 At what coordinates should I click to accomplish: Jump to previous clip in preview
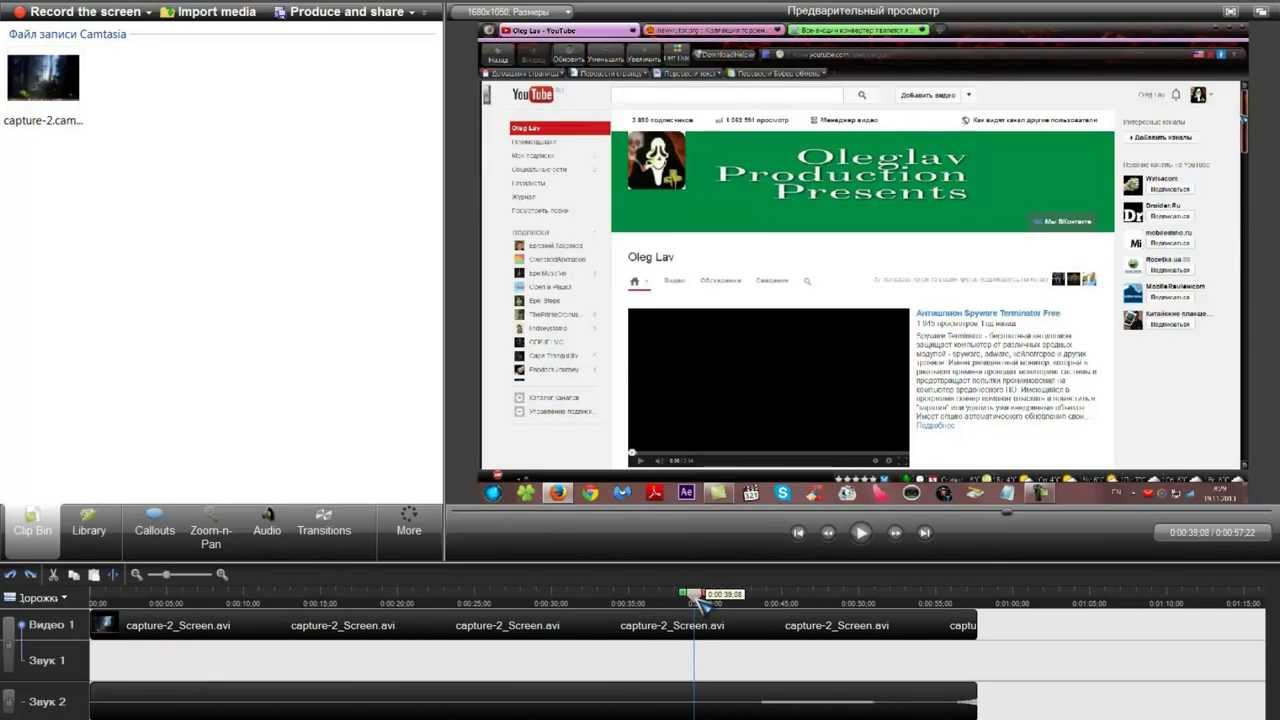pos(798,533)
